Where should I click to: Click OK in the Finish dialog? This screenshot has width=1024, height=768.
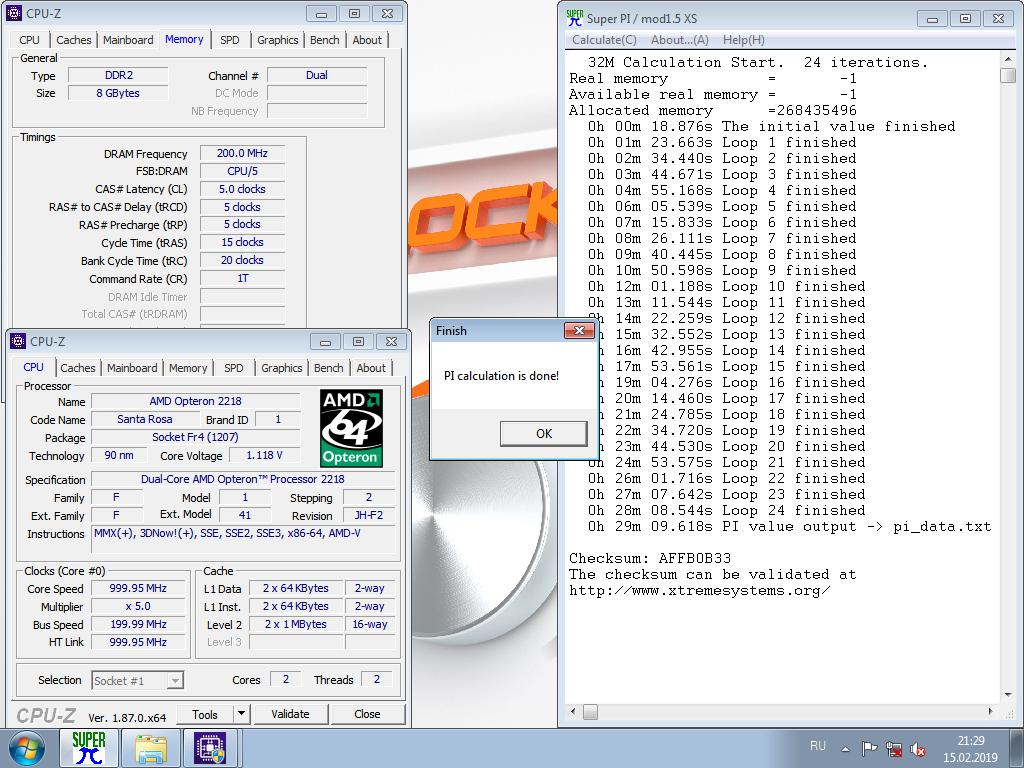tap(543, 434)
